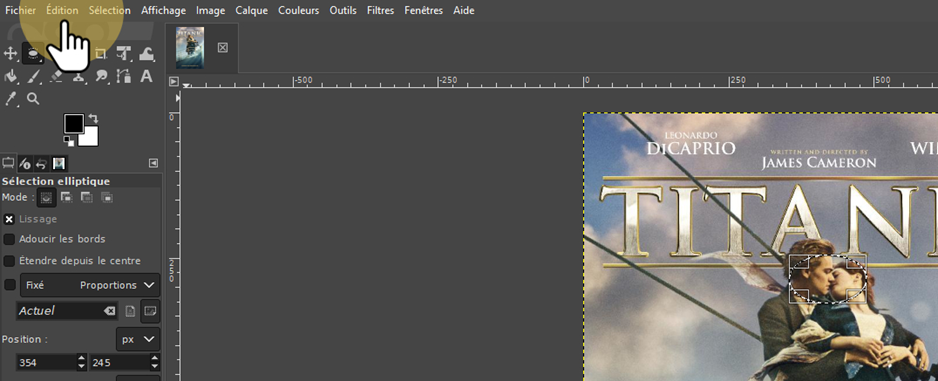Viewport: 938px width, 381px height.
Task: Open the Images dock tab
Action: pos(59,163)
